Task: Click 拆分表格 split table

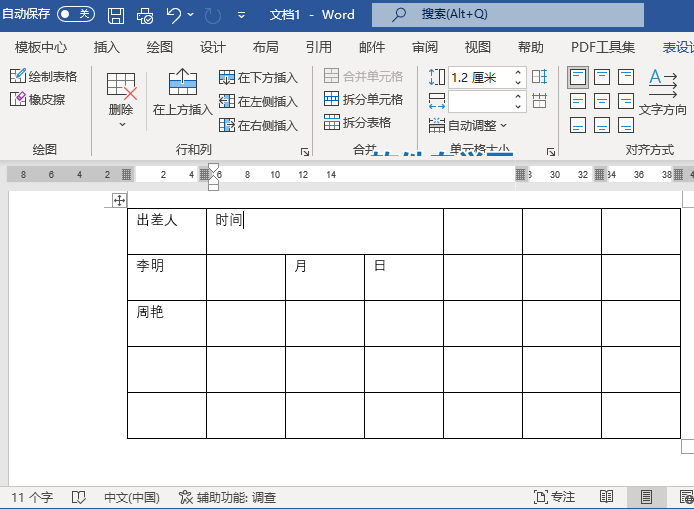Action: coord(357,122)
